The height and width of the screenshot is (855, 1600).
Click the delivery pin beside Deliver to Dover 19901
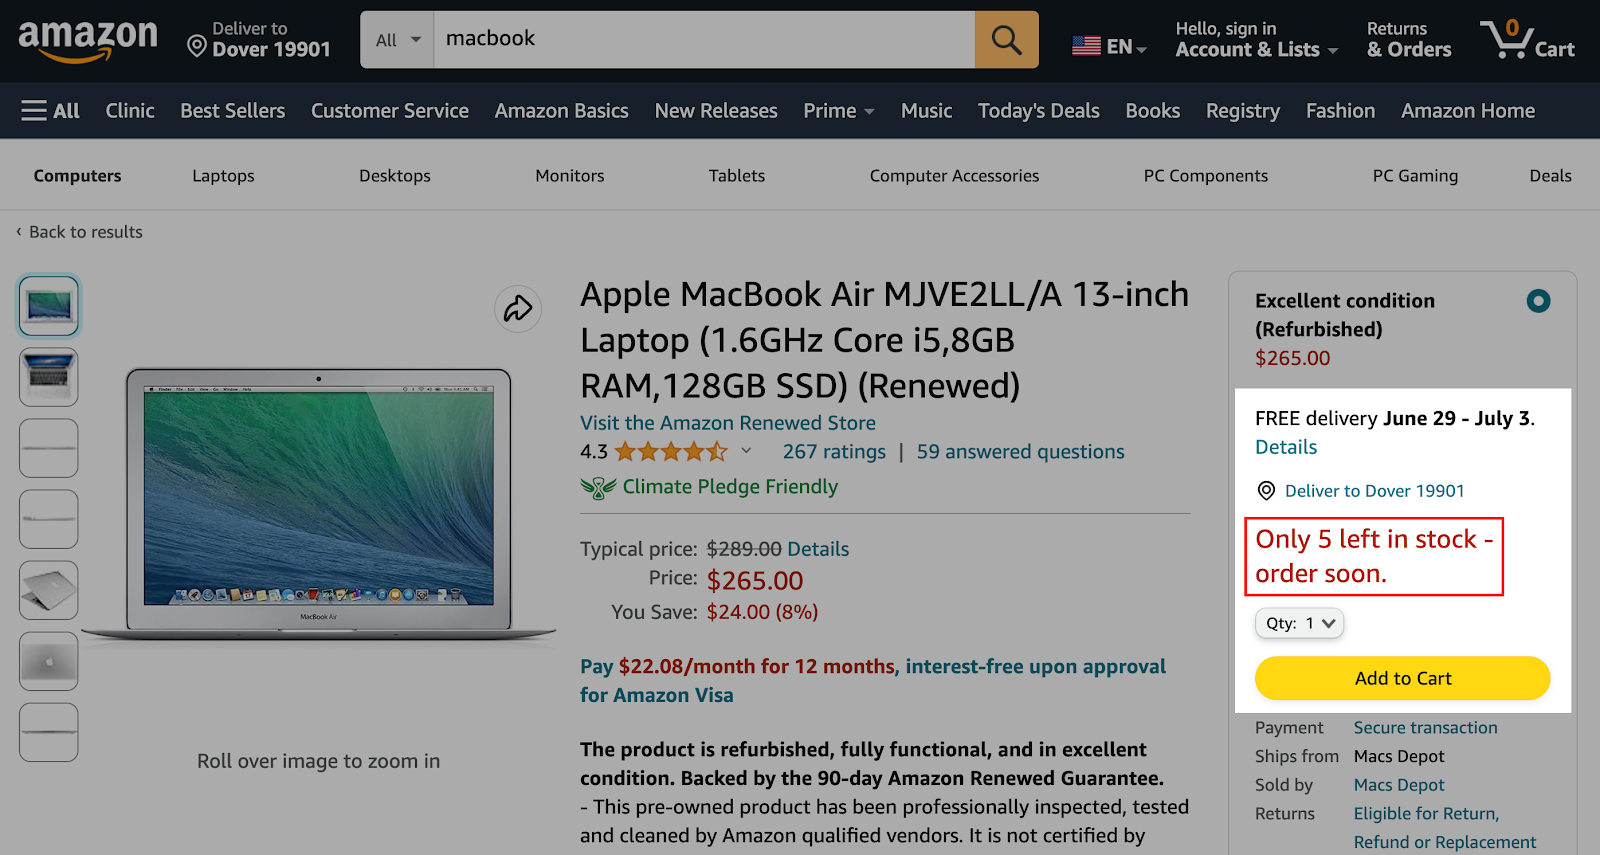(1264, 490)
